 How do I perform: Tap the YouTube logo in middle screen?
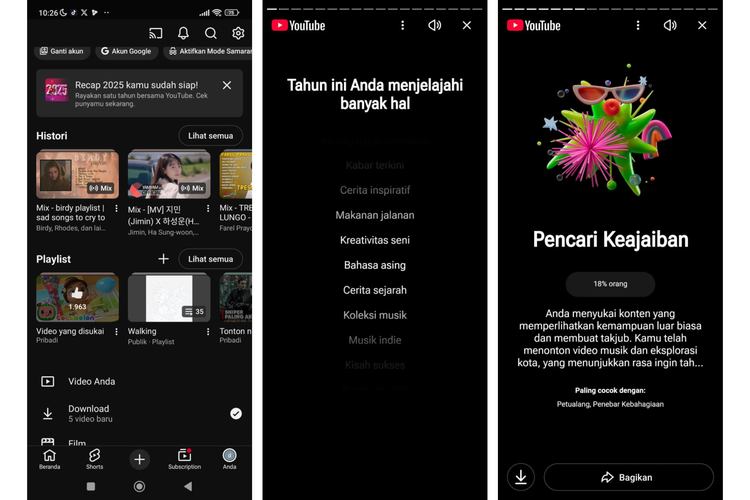click(x=298, y=25)
